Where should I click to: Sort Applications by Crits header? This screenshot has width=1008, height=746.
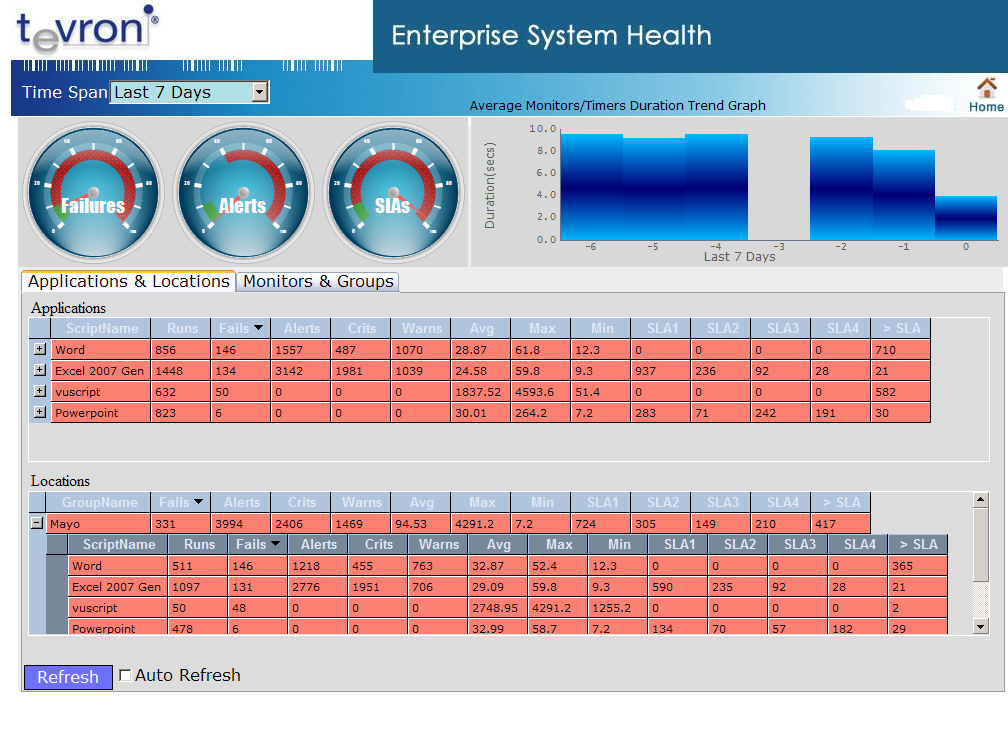361,328
